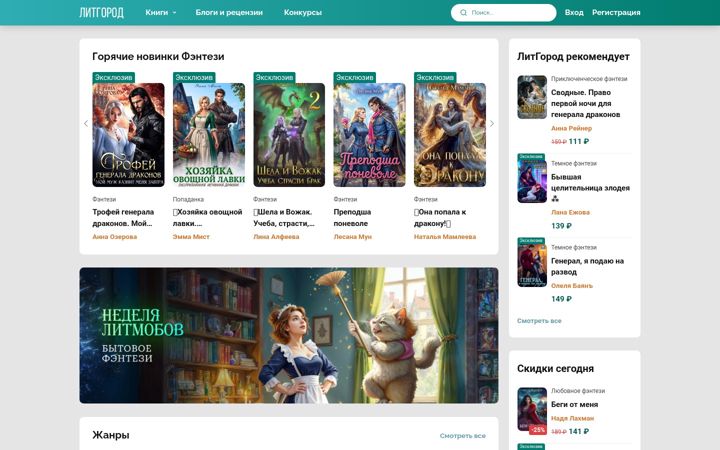Click the 111 ₽ discounted price
Viewport: 720px width, 450px height.
pyautogui.click(x=579, y=141)
